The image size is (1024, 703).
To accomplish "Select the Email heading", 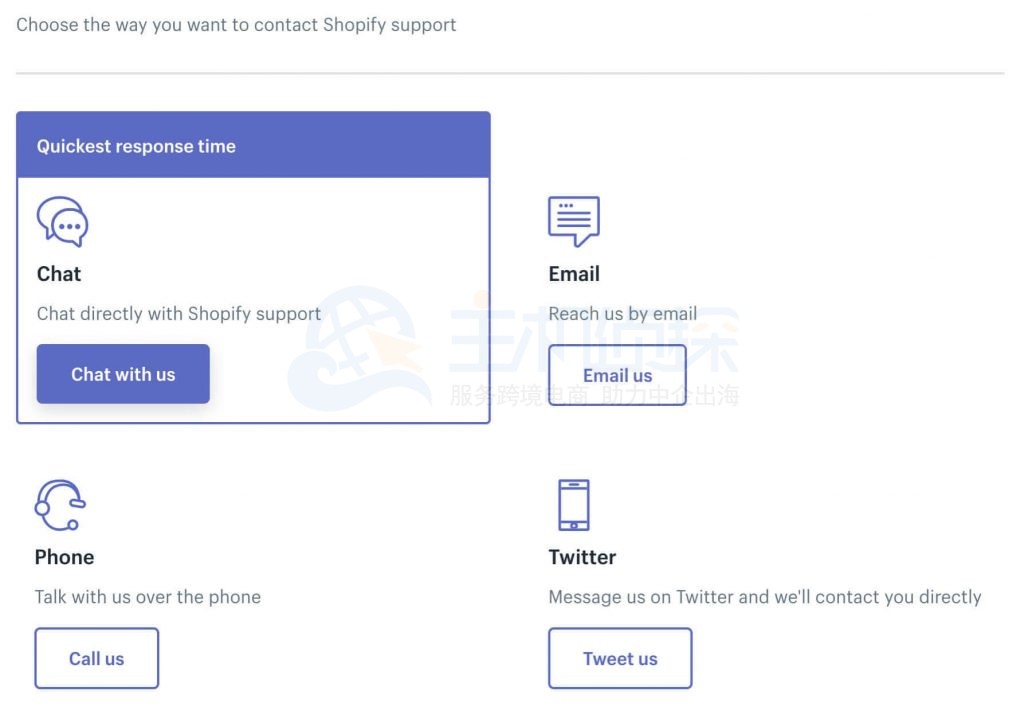I will (574, 274).
